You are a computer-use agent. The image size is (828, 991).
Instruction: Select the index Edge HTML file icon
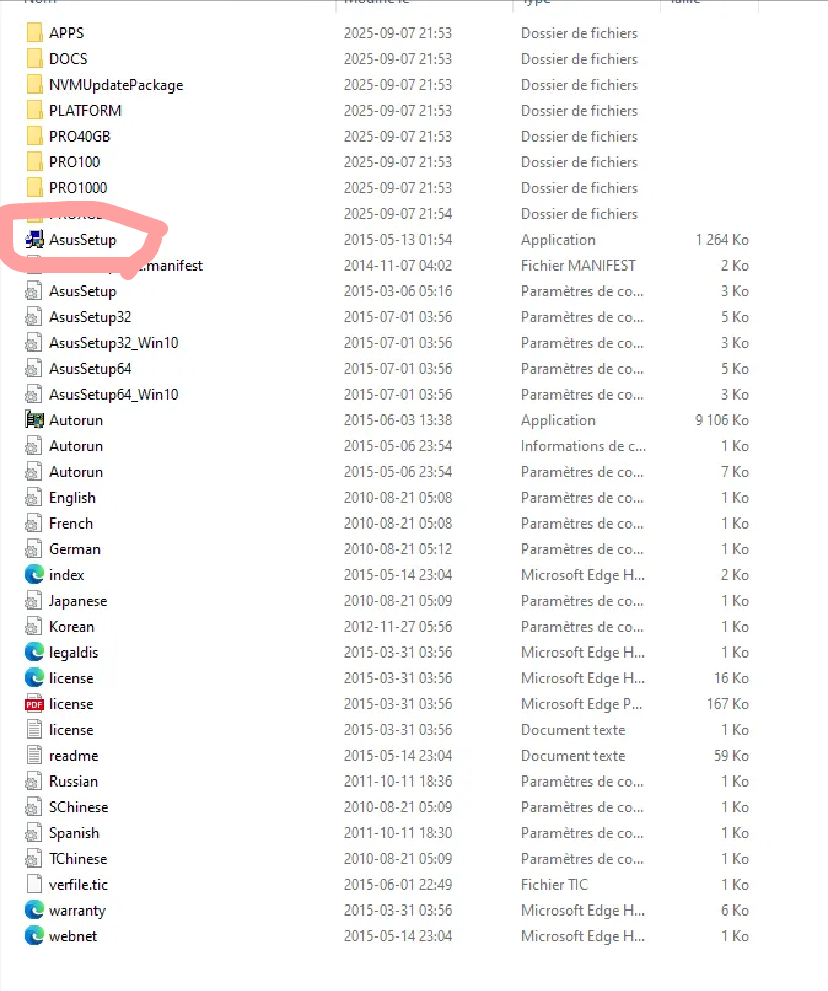(x=35, y=575)
